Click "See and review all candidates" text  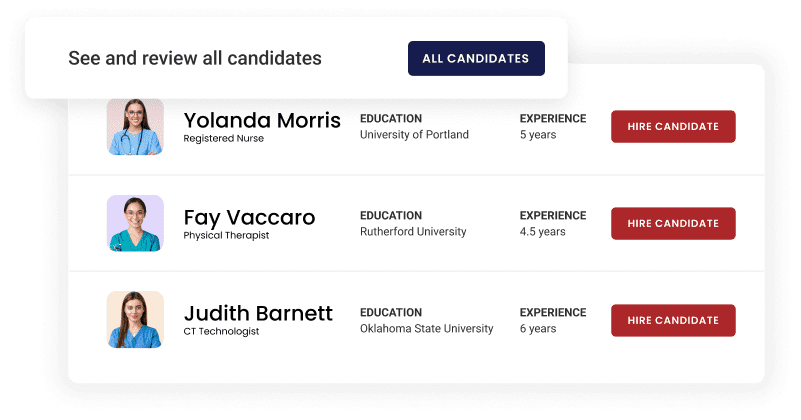[195, 58]
